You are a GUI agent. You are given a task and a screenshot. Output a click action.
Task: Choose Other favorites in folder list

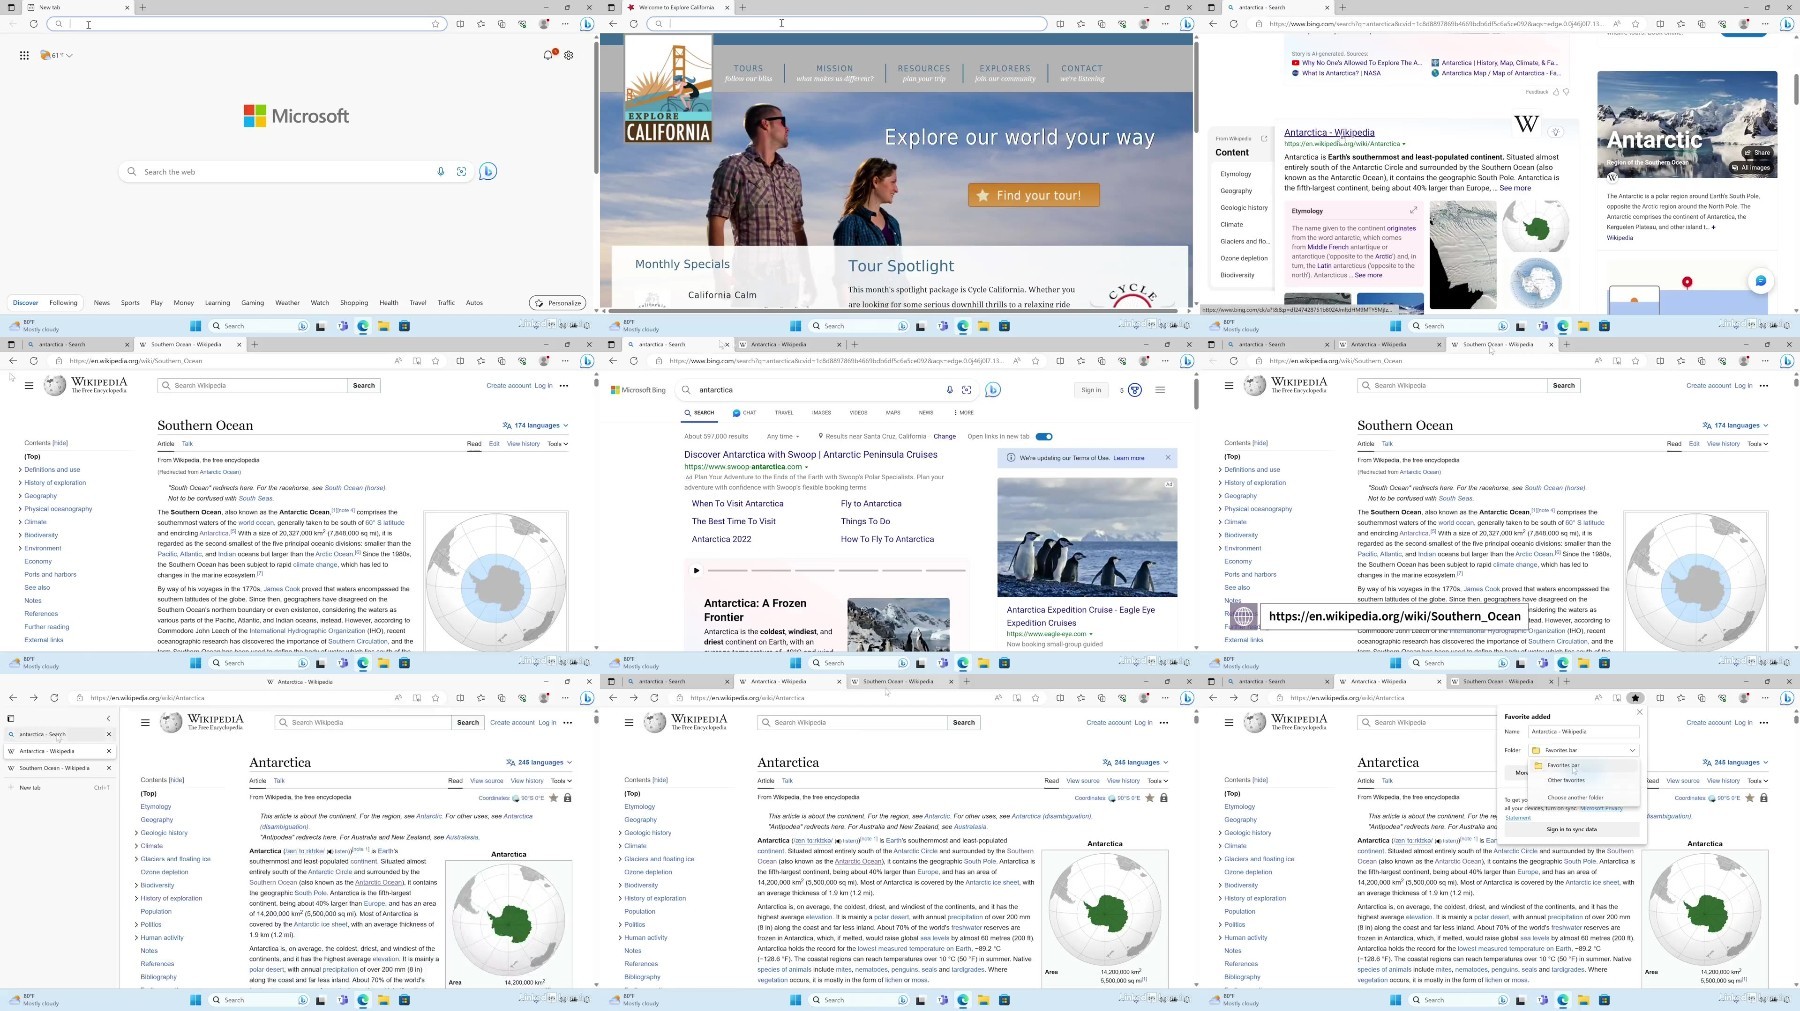coord(1566,780)
